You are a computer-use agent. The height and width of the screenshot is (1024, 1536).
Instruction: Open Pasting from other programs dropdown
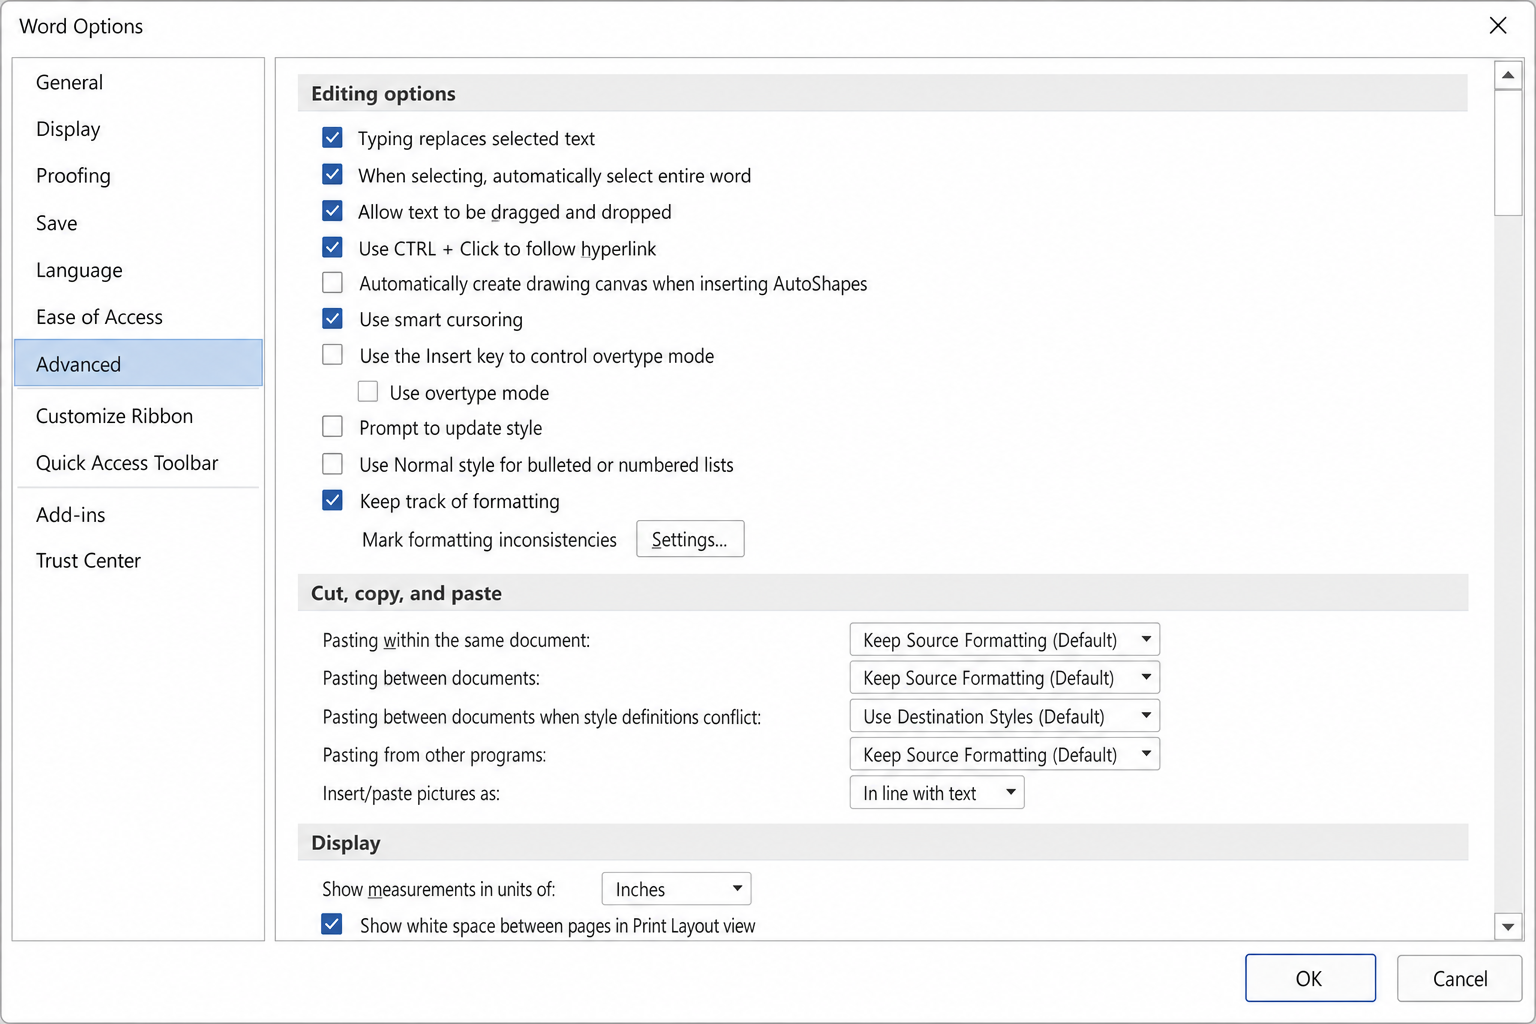1004,754
